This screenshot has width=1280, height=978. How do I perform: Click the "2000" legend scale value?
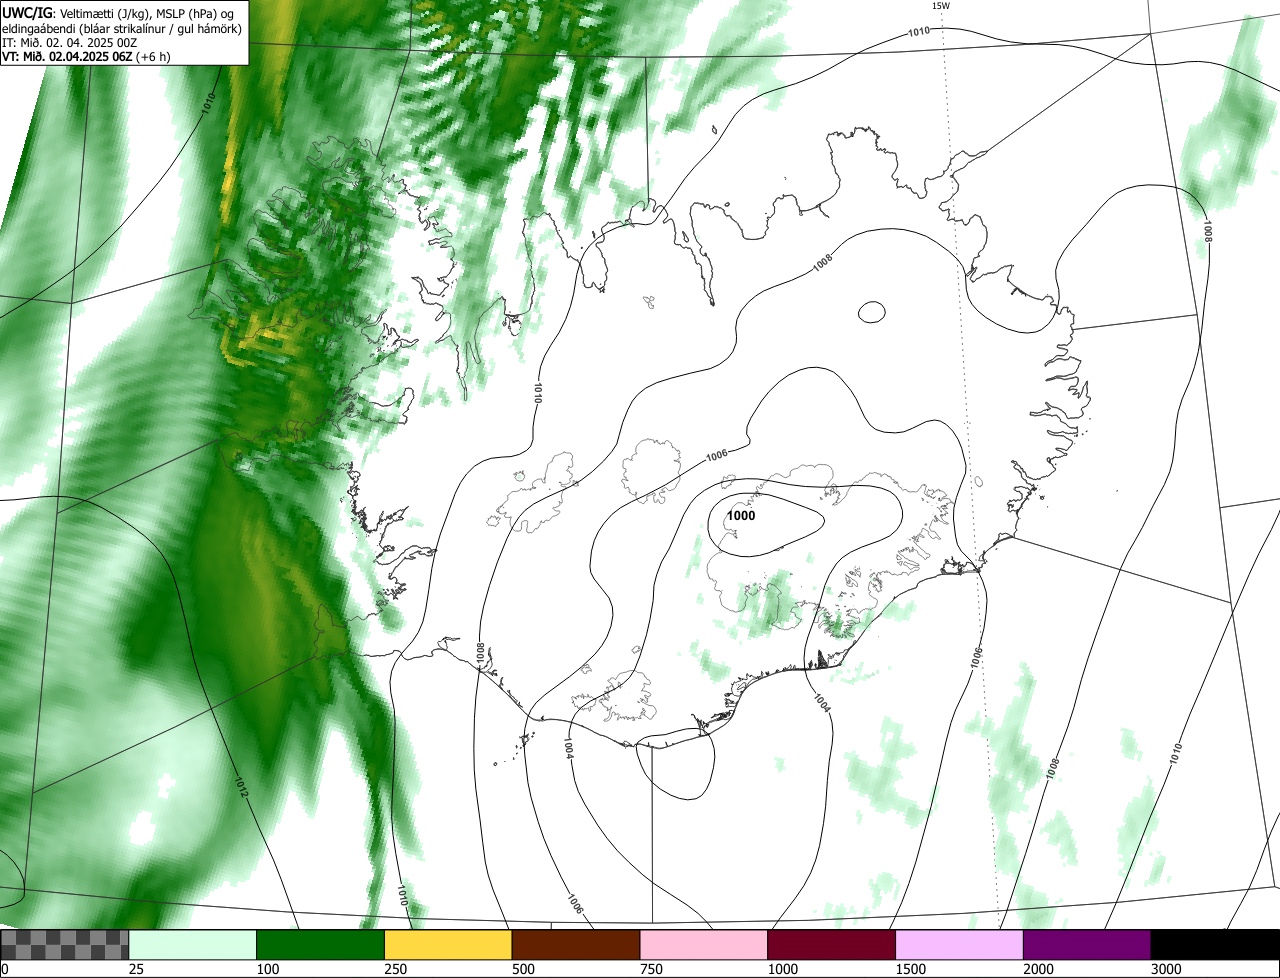[1039, 969]
